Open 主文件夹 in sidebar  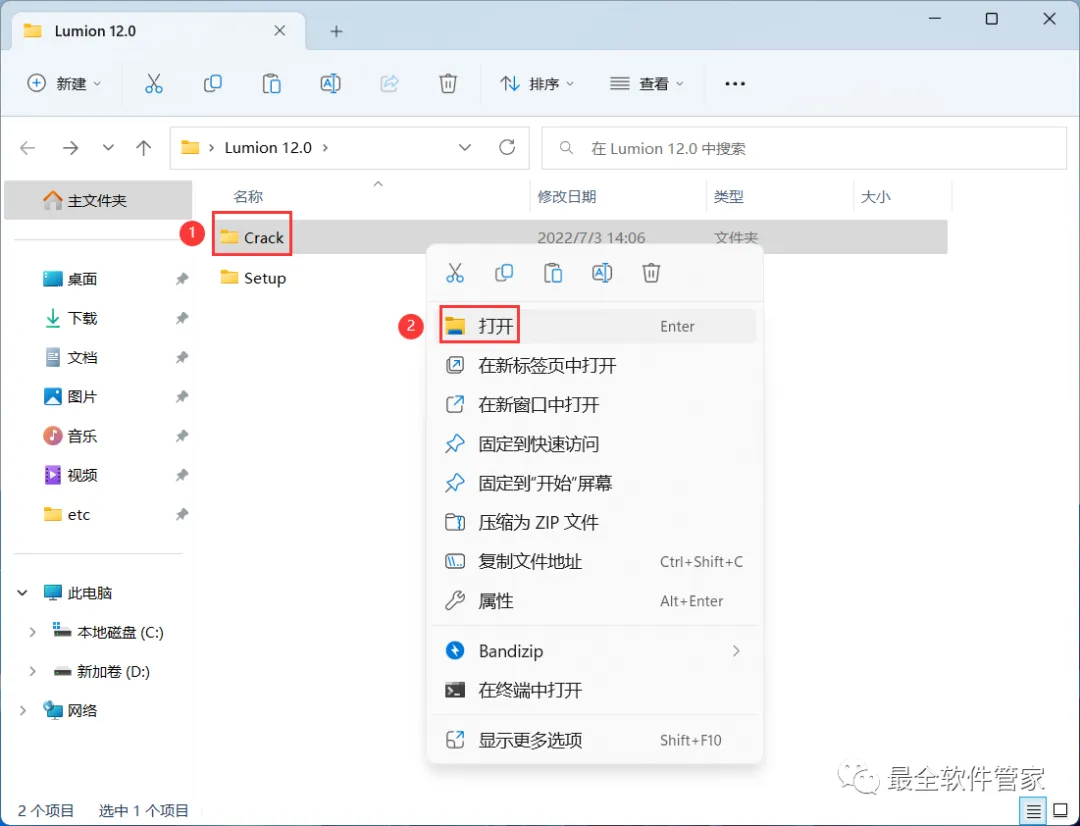coord(98,200)
